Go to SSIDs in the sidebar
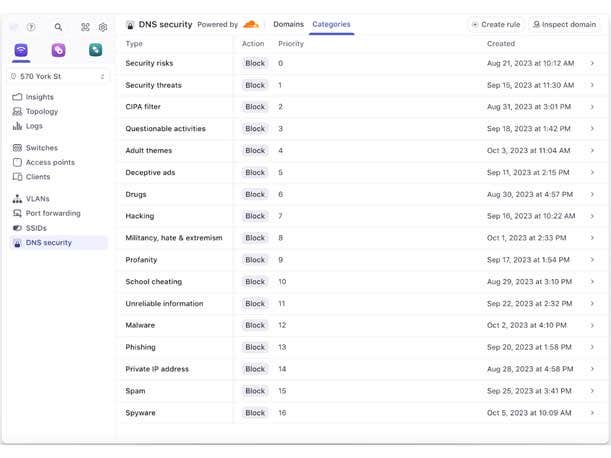611x458 pixels. (36, 228)
